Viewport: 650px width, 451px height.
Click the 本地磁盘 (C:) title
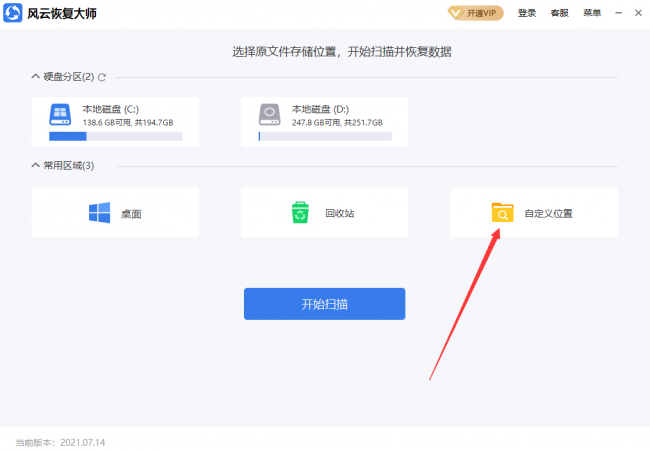click(111, 109)
